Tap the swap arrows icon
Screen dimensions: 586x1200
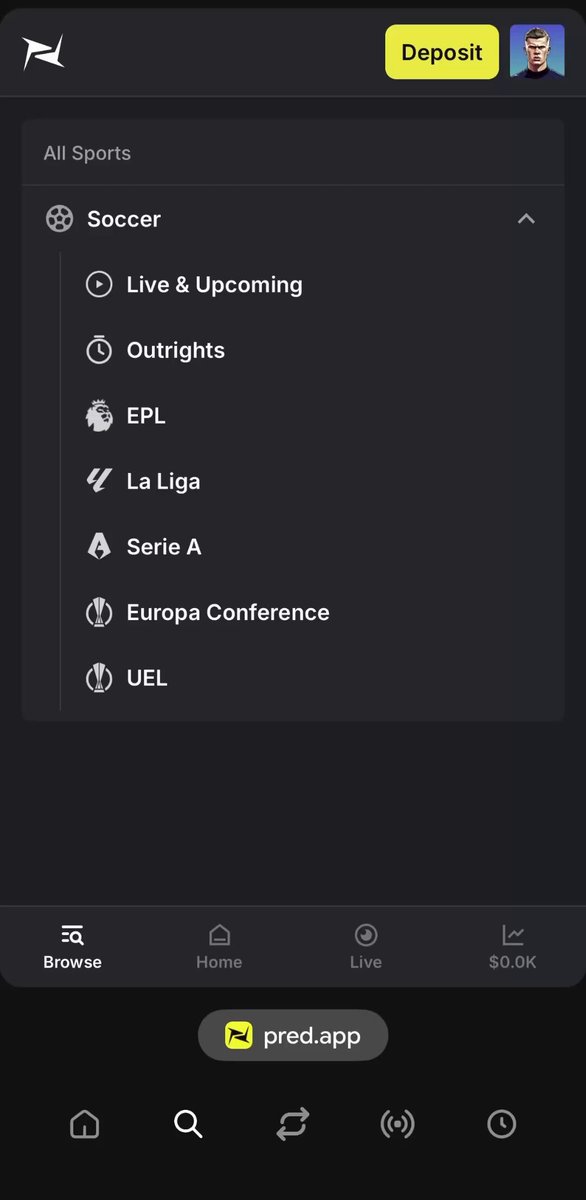click(x=293, y=1124)
